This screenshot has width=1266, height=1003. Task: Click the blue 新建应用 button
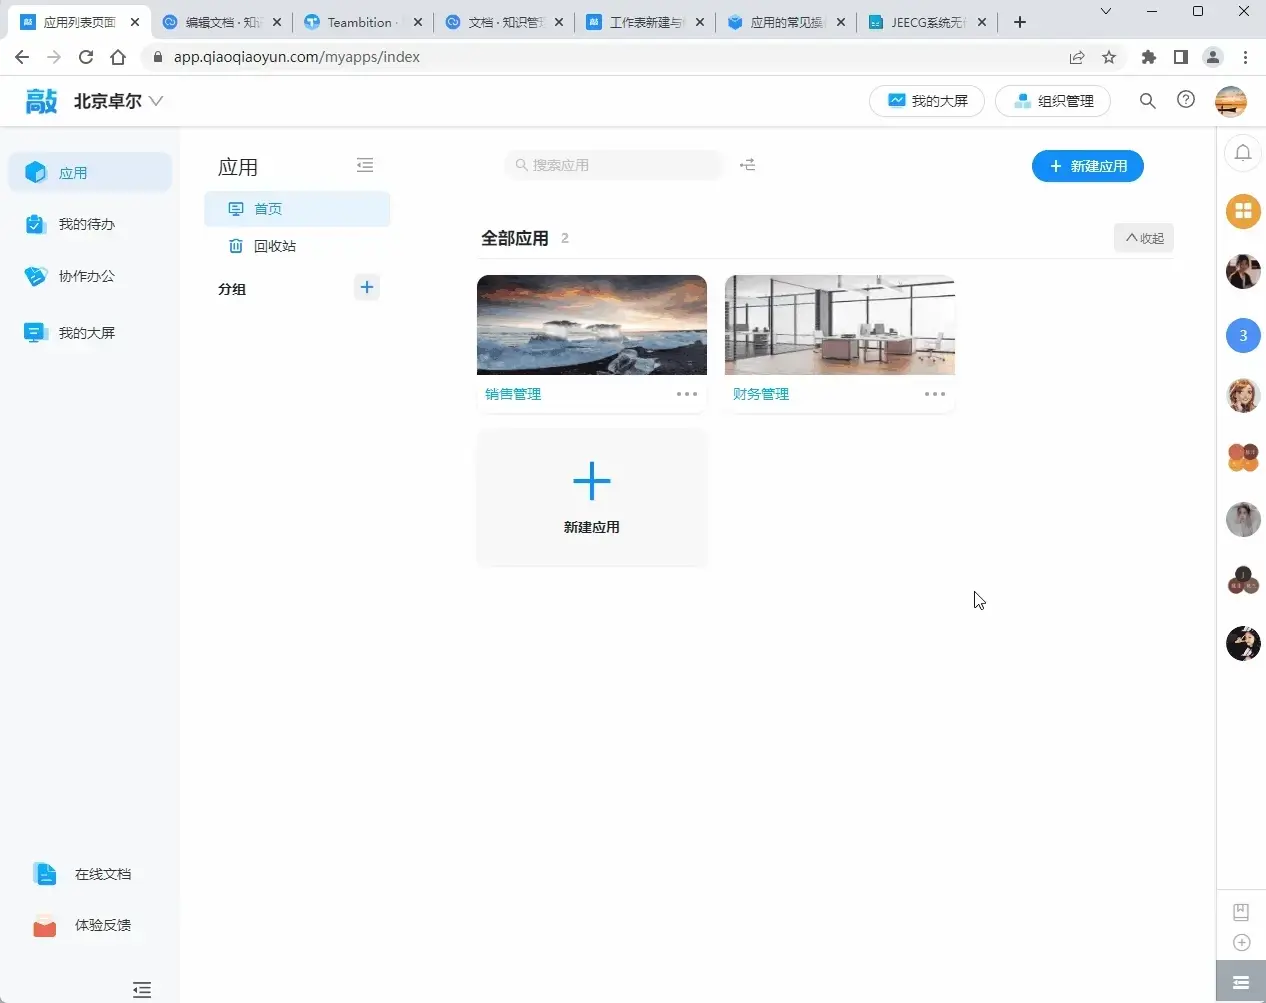click(x=1087, y=166)
